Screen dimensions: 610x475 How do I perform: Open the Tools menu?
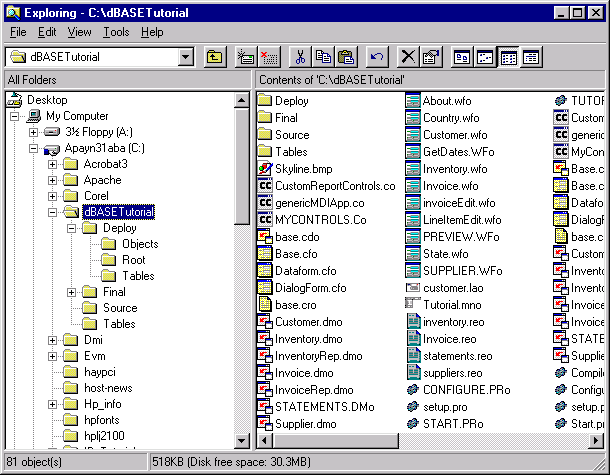(116, 32)
